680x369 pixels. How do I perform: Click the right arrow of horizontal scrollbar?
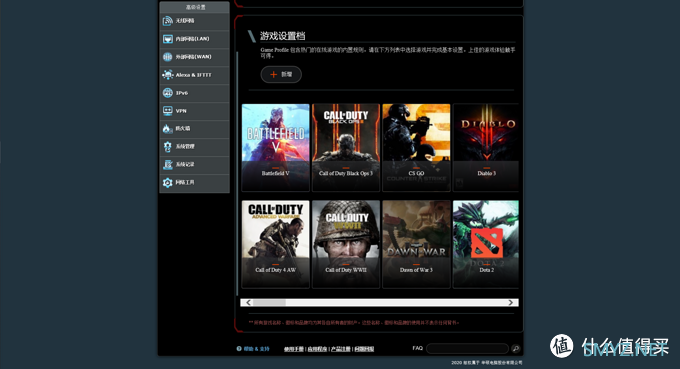point(511,303)
